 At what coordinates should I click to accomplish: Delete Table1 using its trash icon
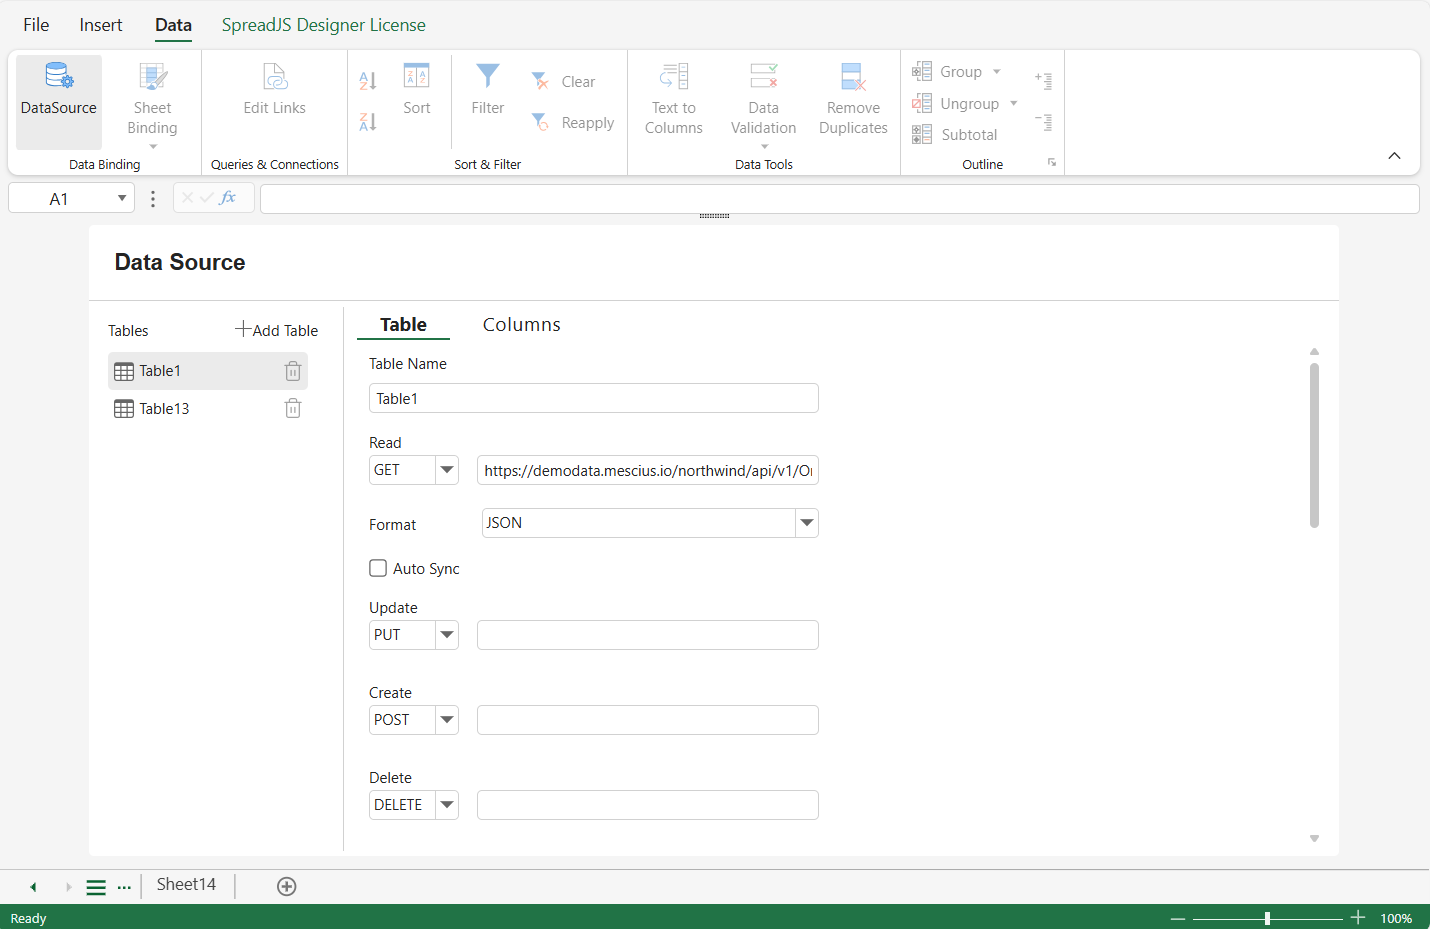293,371
